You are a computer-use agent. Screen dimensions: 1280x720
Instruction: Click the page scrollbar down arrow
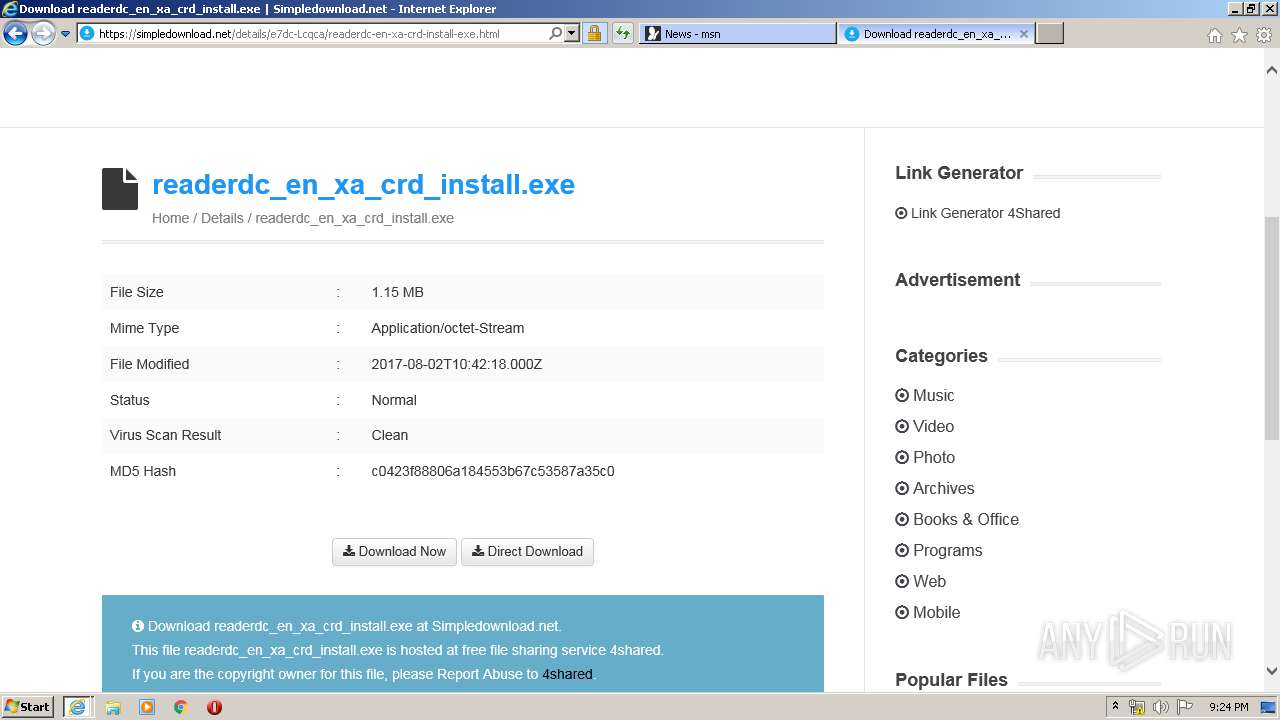(1272, 672)
